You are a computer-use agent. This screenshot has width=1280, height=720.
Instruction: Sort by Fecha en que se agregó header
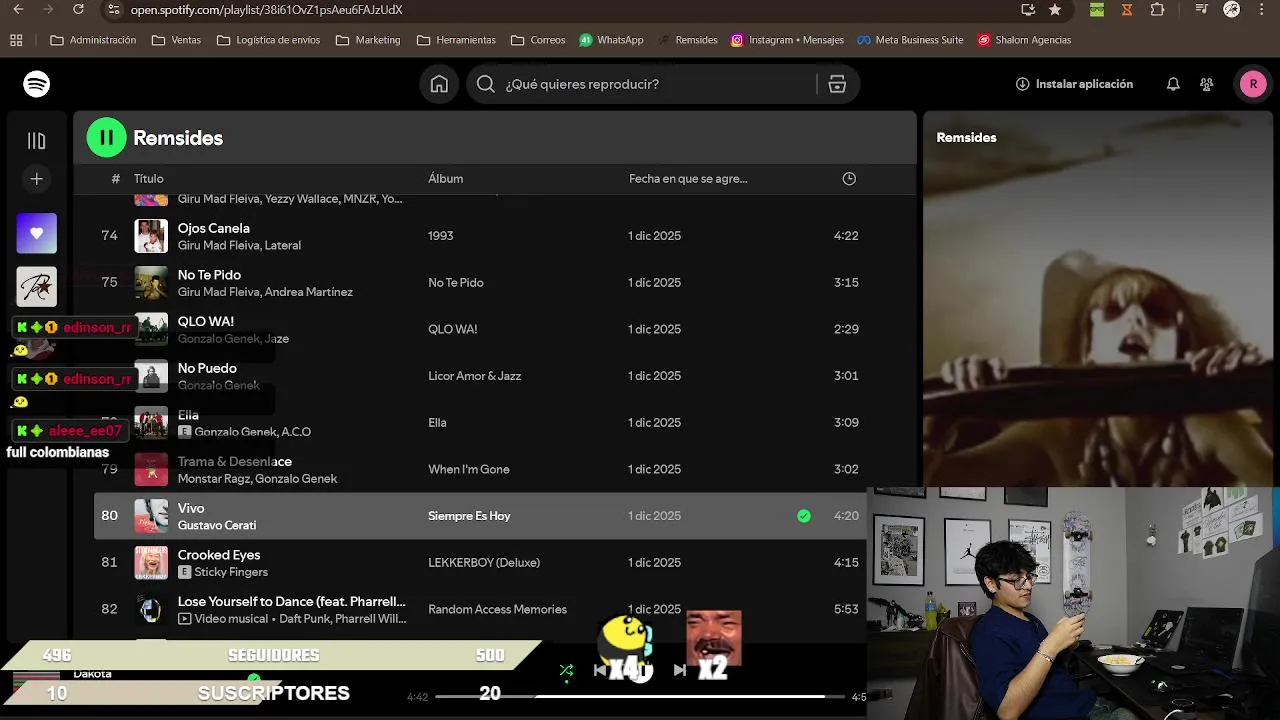coord(688,179)
